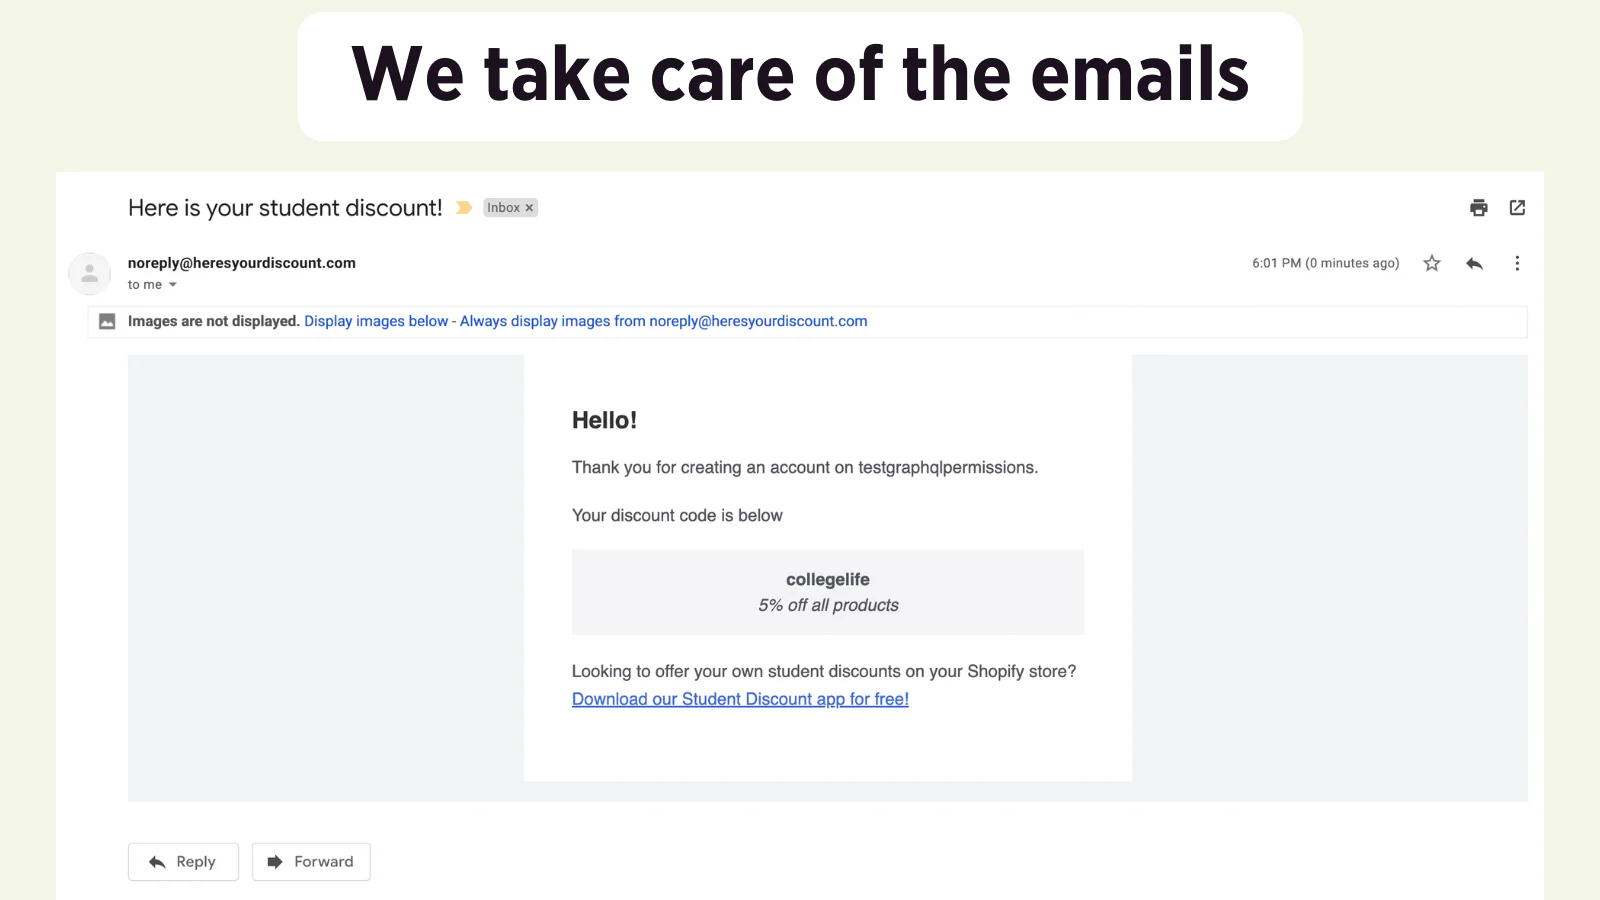
Task: Click the sender address noreply@heresyourdiscount.com
Action: 242,263
